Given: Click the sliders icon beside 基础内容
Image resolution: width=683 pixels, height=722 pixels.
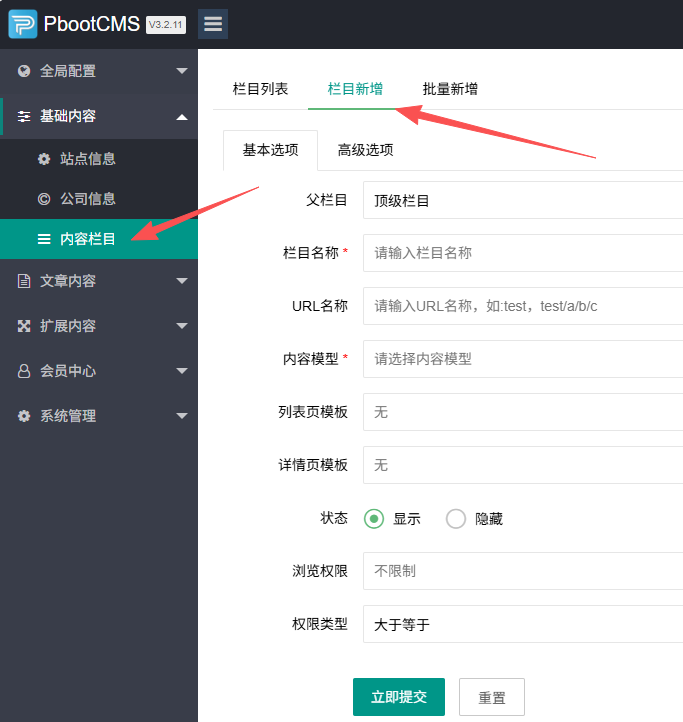Looking at the screenshot, I should click(24, 116).
